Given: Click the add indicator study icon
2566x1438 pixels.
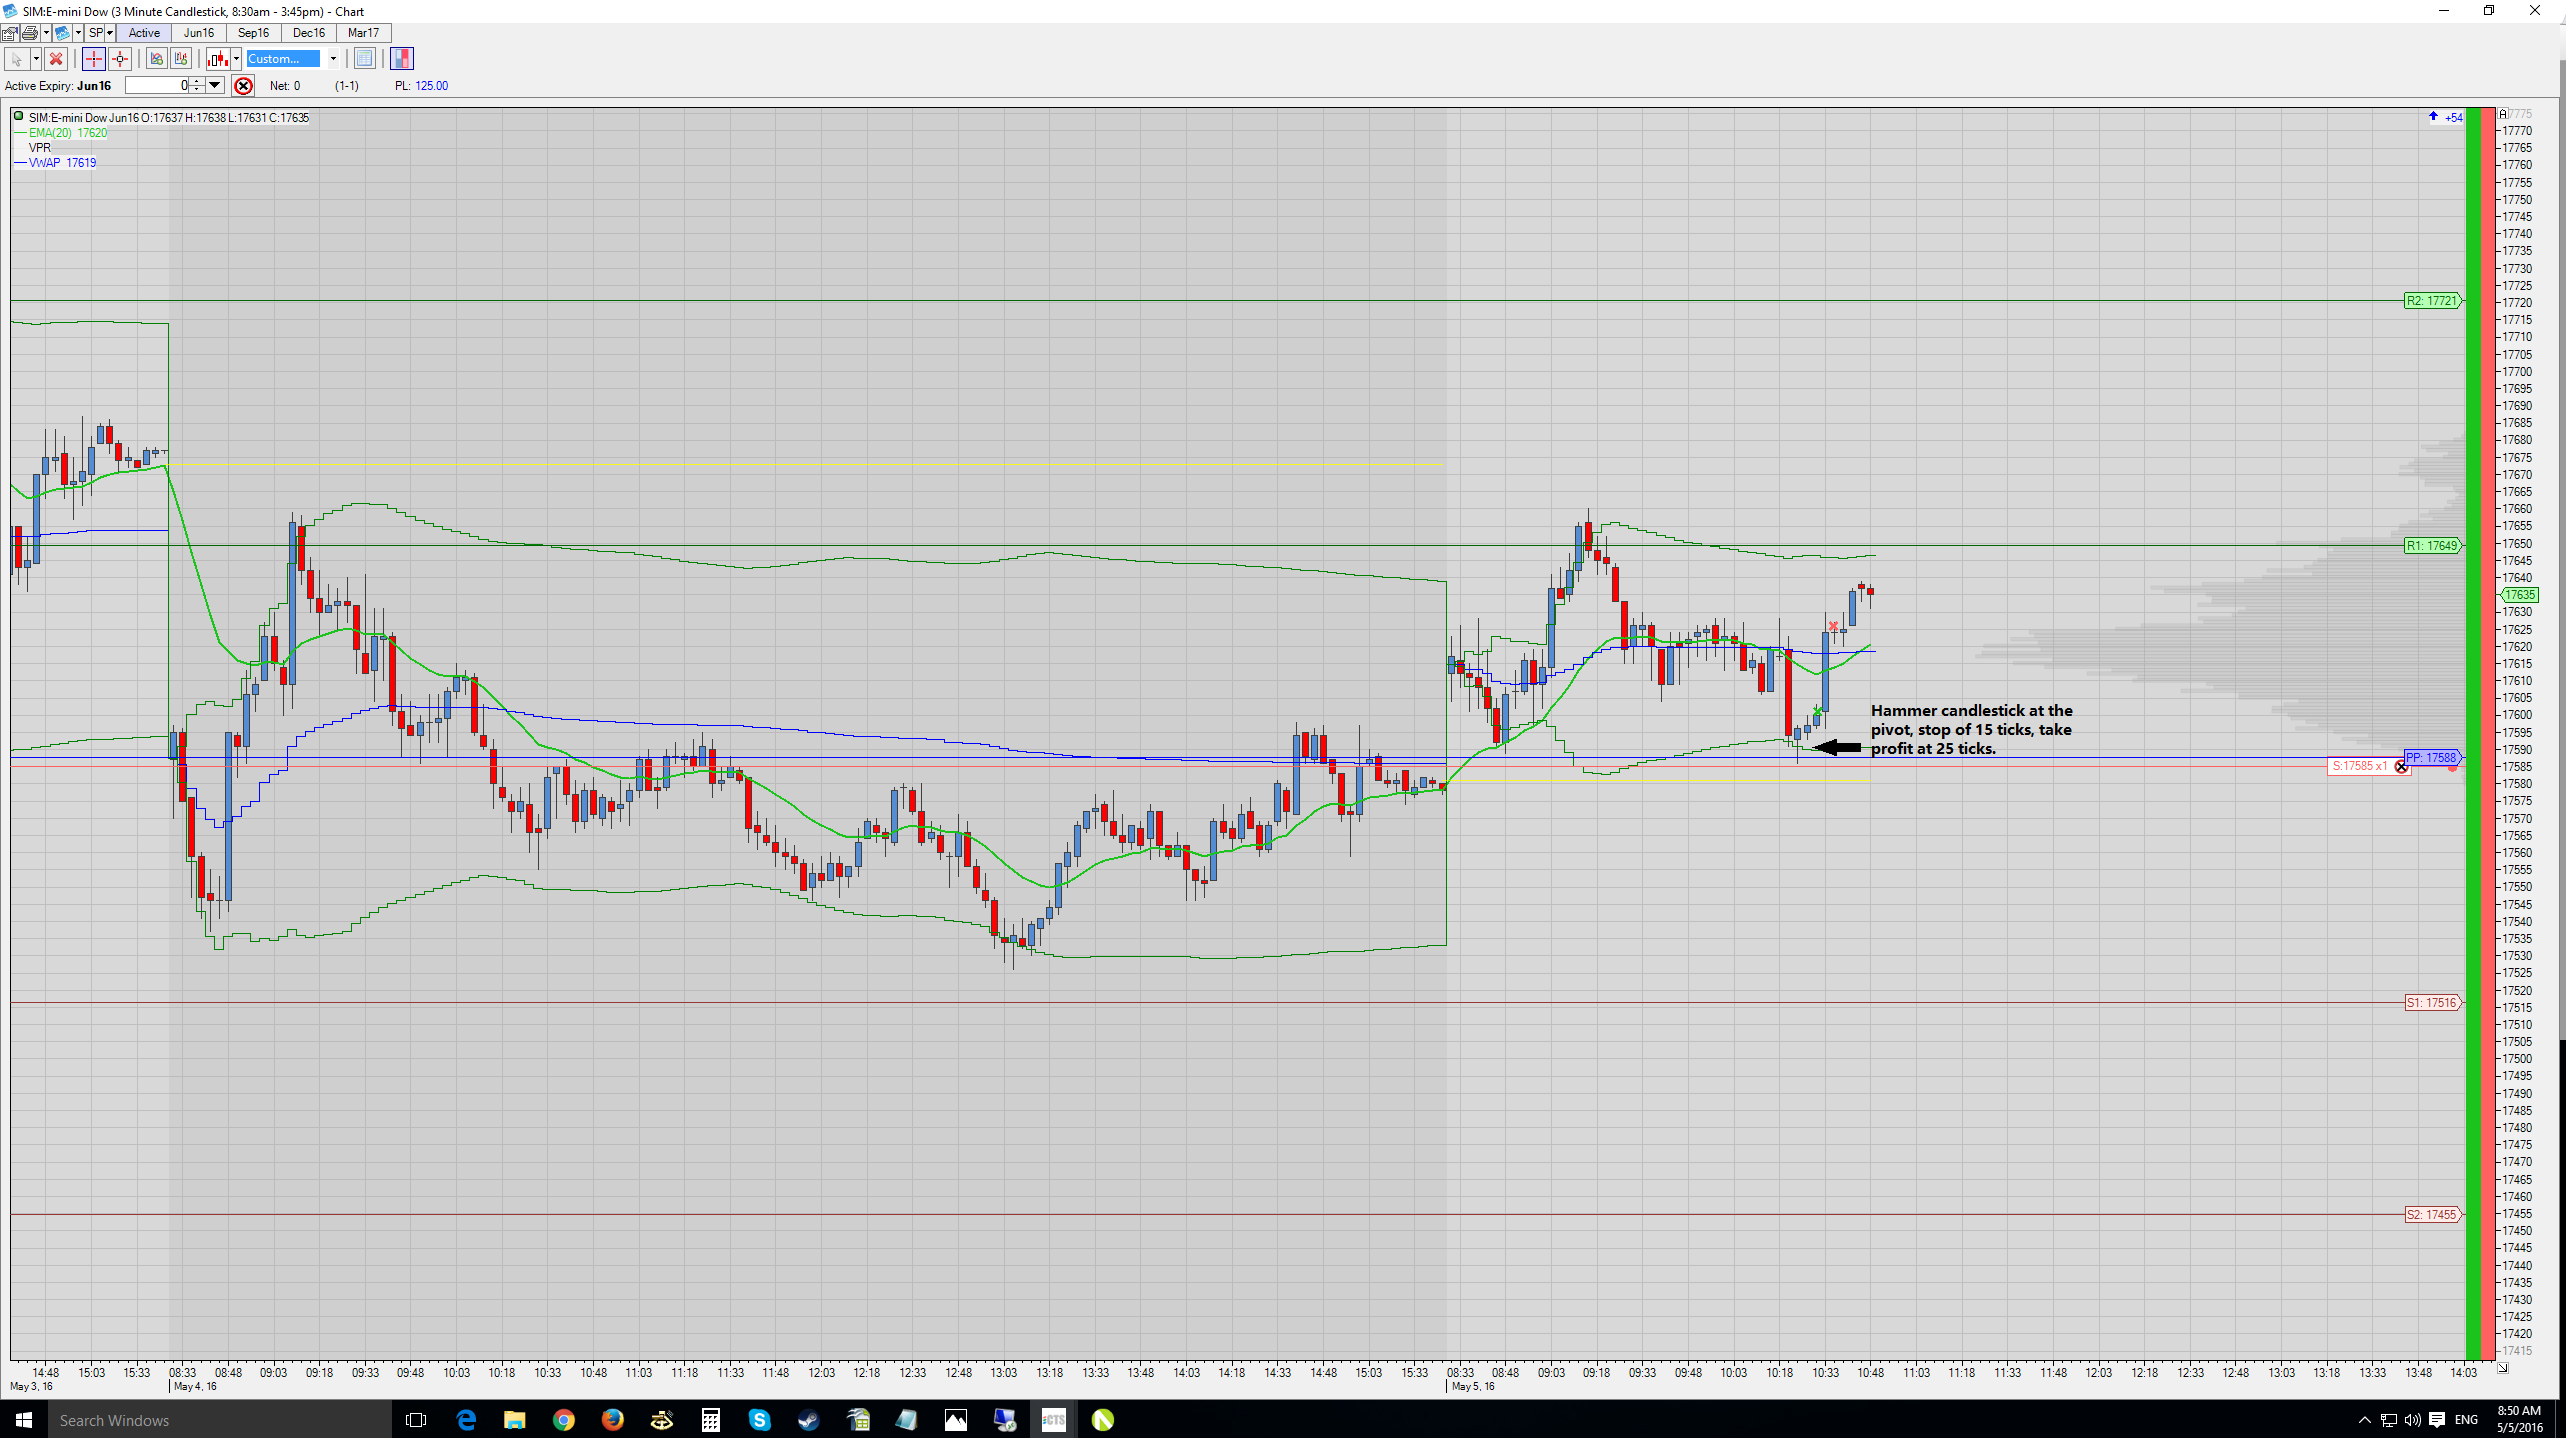Looking at the screenshot, I should [156, 59].
